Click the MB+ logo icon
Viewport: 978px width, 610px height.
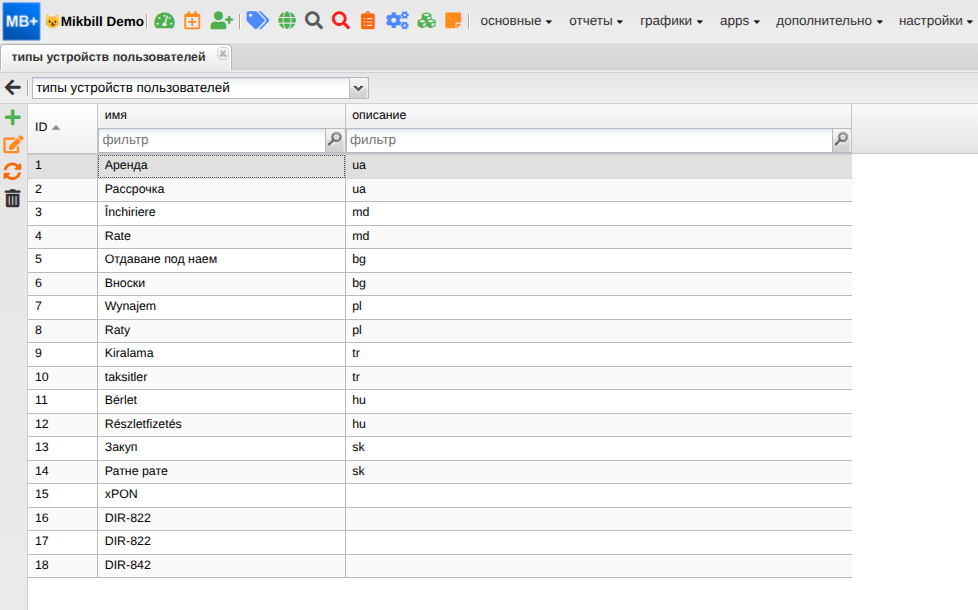coord(21,21)
